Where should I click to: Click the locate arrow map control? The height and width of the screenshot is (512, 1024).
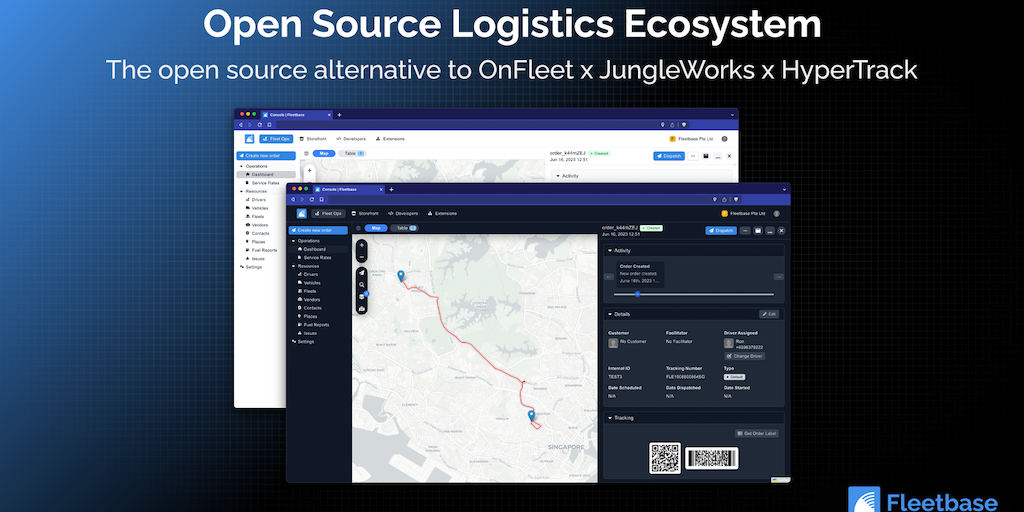tap(362, 272)
